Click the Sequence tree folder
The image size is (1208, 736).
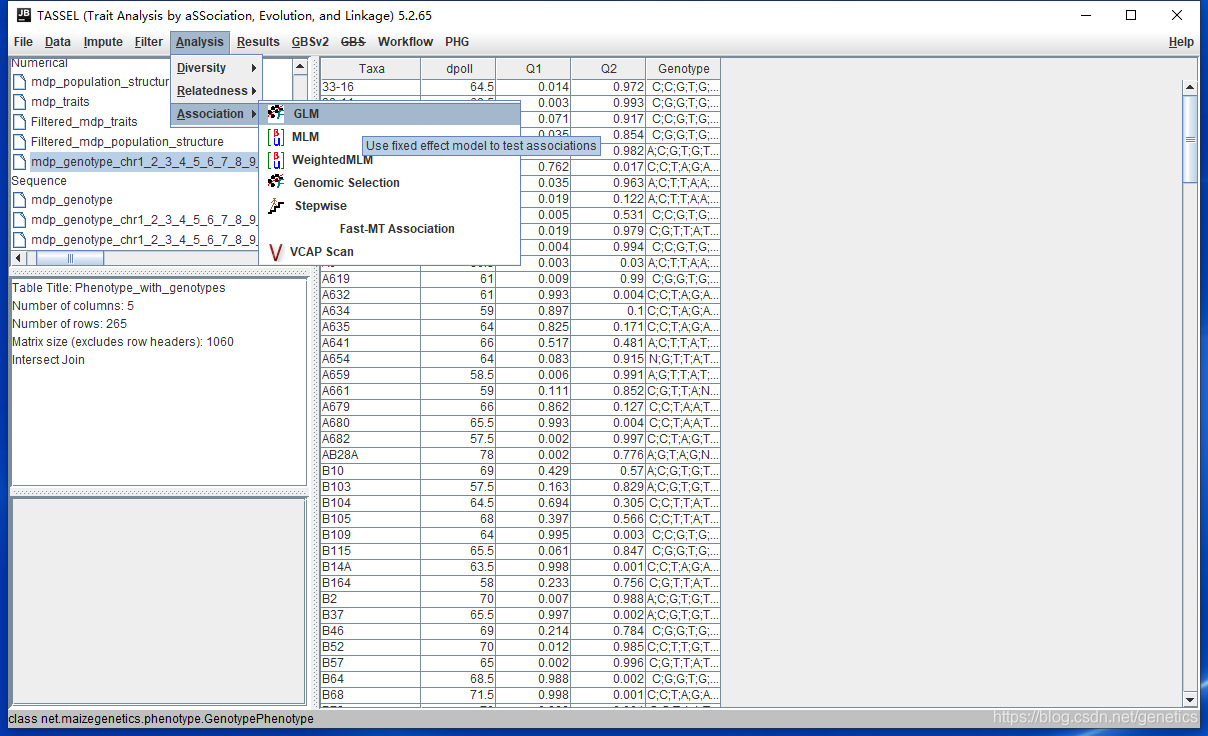point(39,181)
